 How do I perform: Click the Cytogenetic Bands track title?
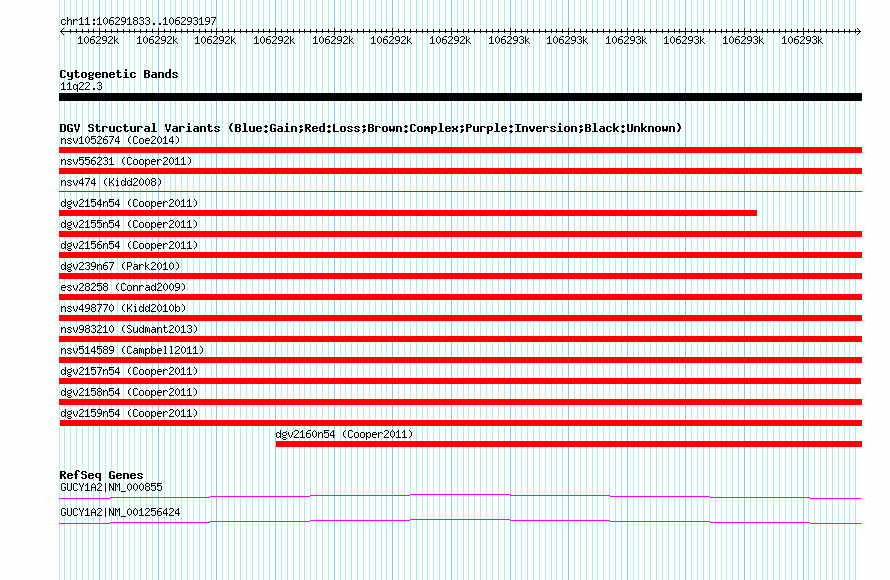pos(119,74)
